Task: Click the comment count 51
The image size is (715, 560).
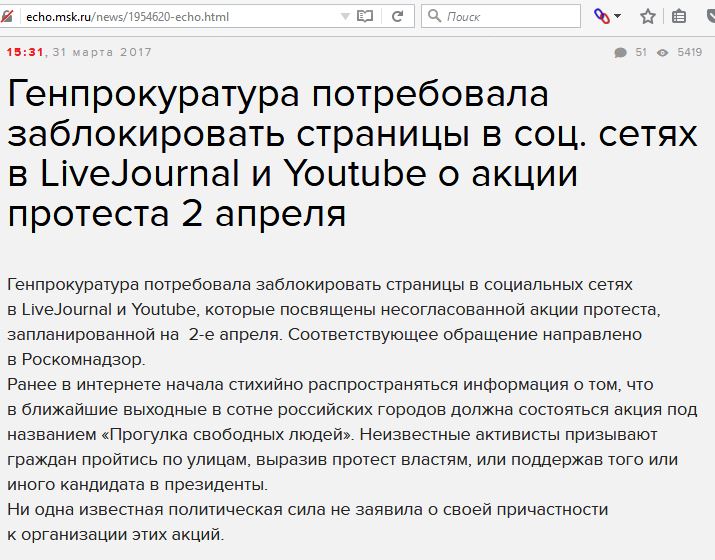Action: click(x=641, y=52)
